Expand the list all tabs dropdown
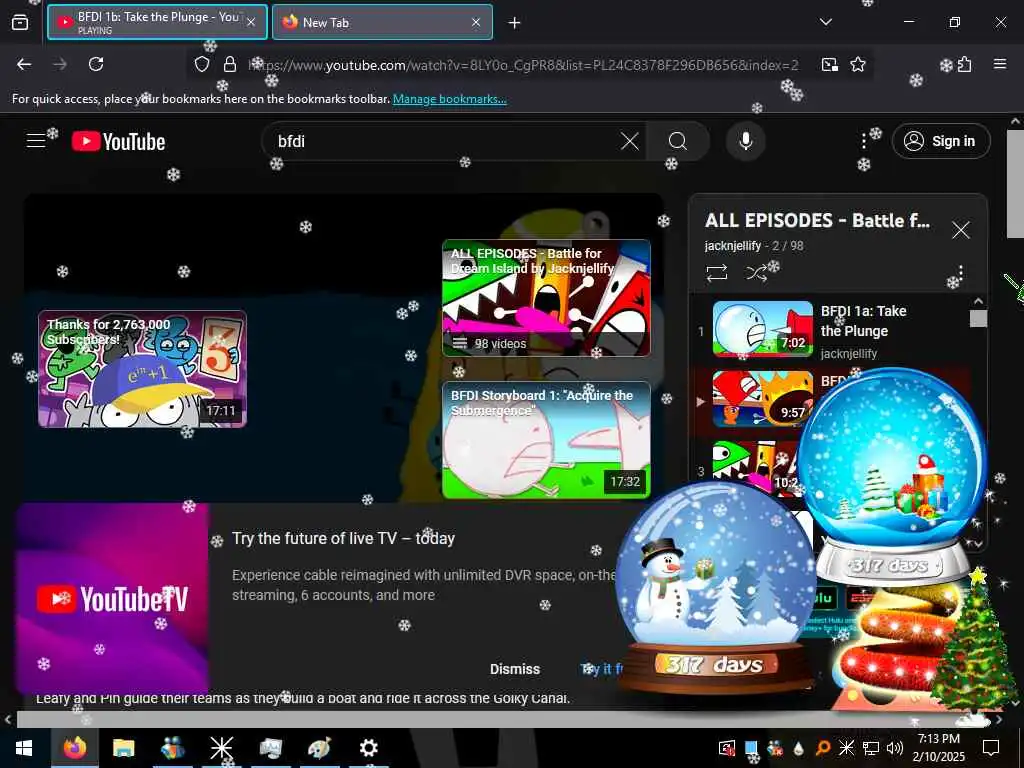Viewport: 1024px width, 768px height. [825, 22]
